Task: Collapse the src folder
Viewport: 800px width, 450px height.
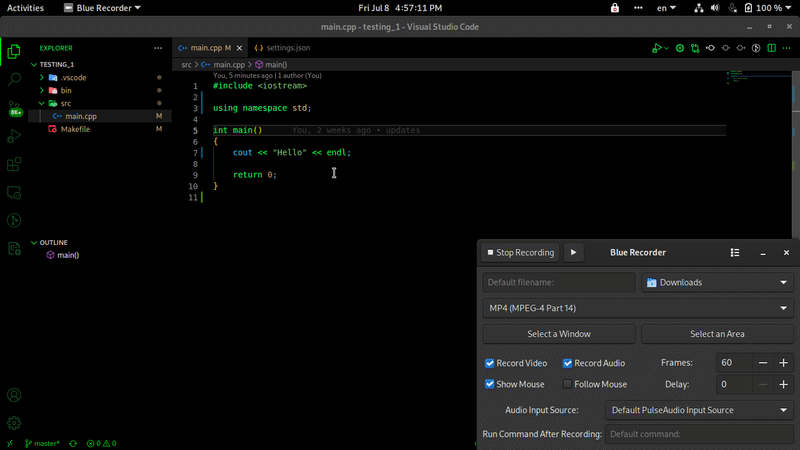Action: click(x=42, y=103)
